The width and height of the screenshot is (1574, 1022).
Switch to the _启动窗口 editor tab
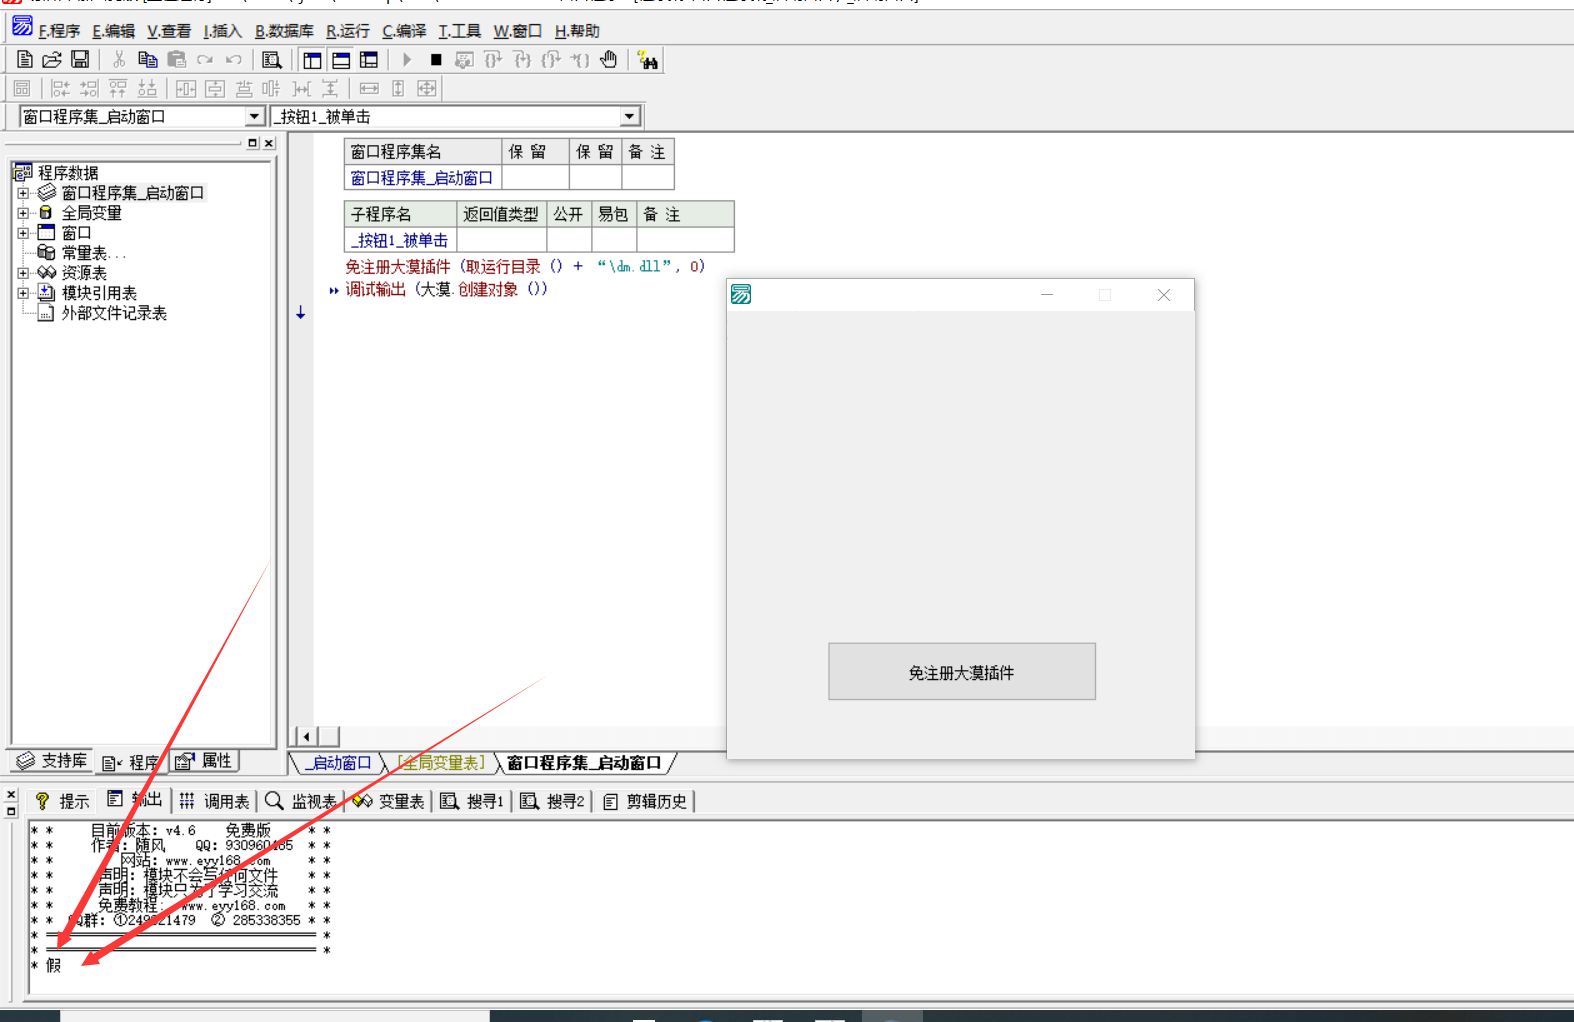338,763
